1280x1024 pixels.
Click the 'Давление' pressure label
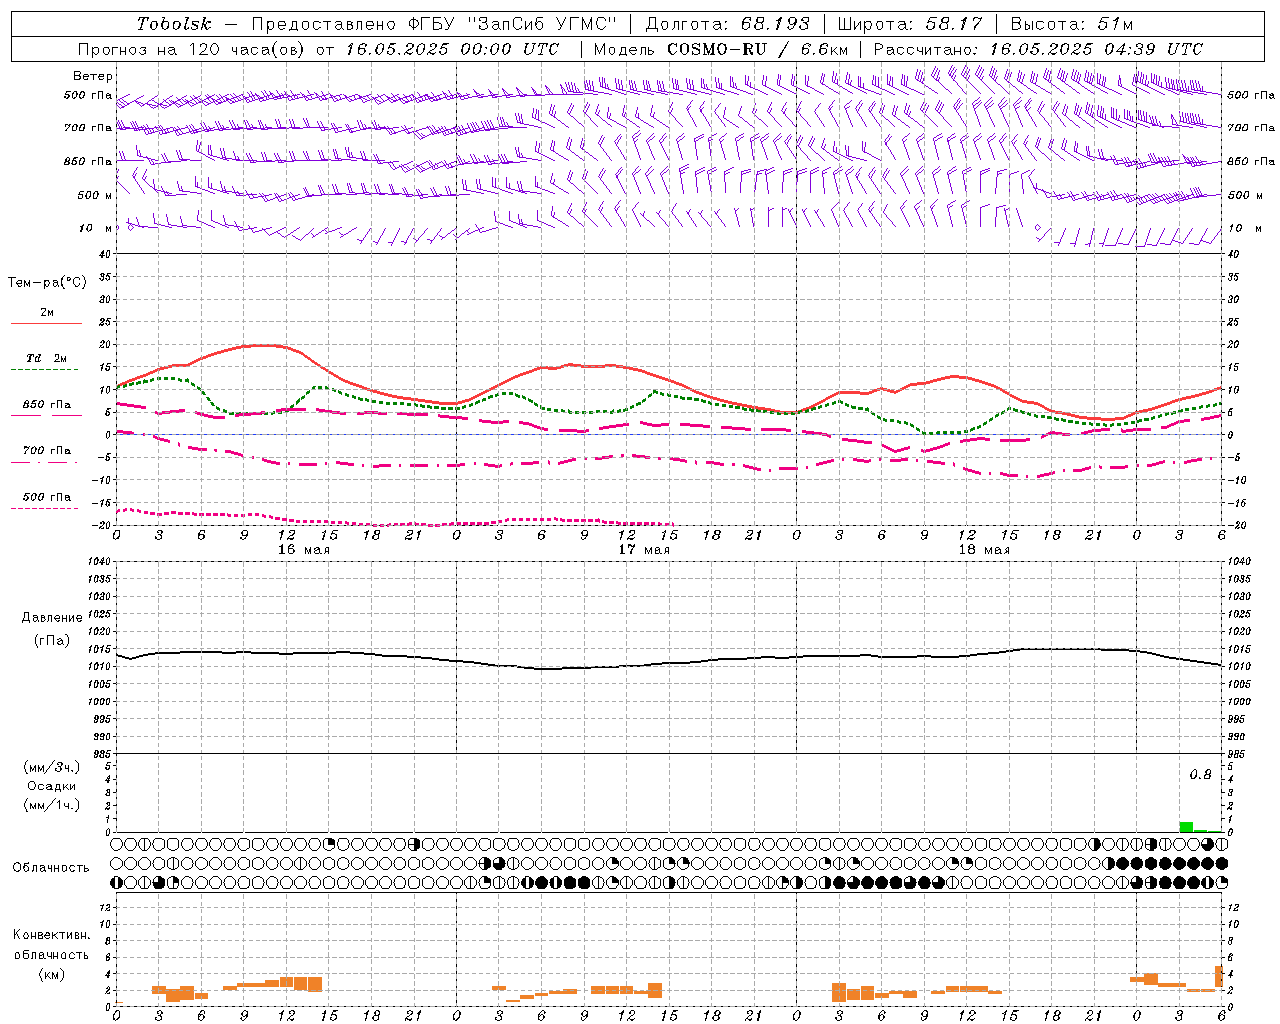click(x=52, y=618)
